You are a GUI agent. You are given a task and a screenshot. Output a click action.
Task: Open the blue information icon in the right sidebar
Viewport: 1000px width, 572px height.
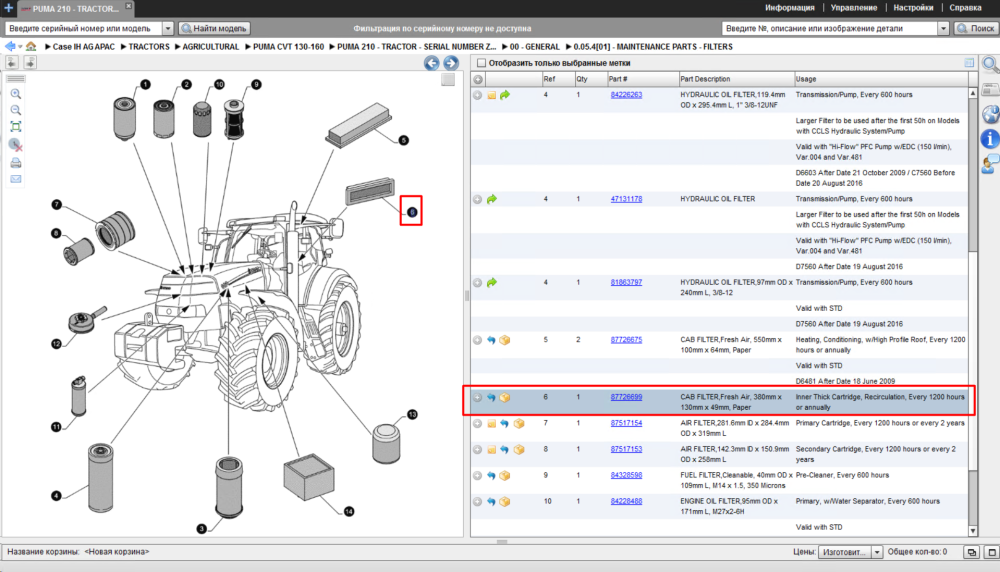(990, 138)
